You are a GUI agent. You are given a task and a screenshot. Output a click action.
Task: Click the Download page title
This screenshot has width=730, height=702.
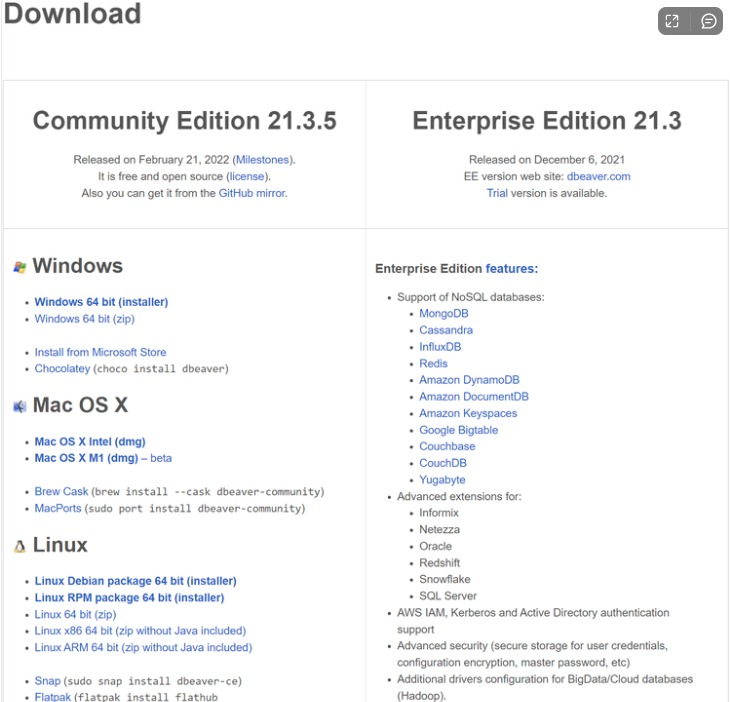(72, 13)
